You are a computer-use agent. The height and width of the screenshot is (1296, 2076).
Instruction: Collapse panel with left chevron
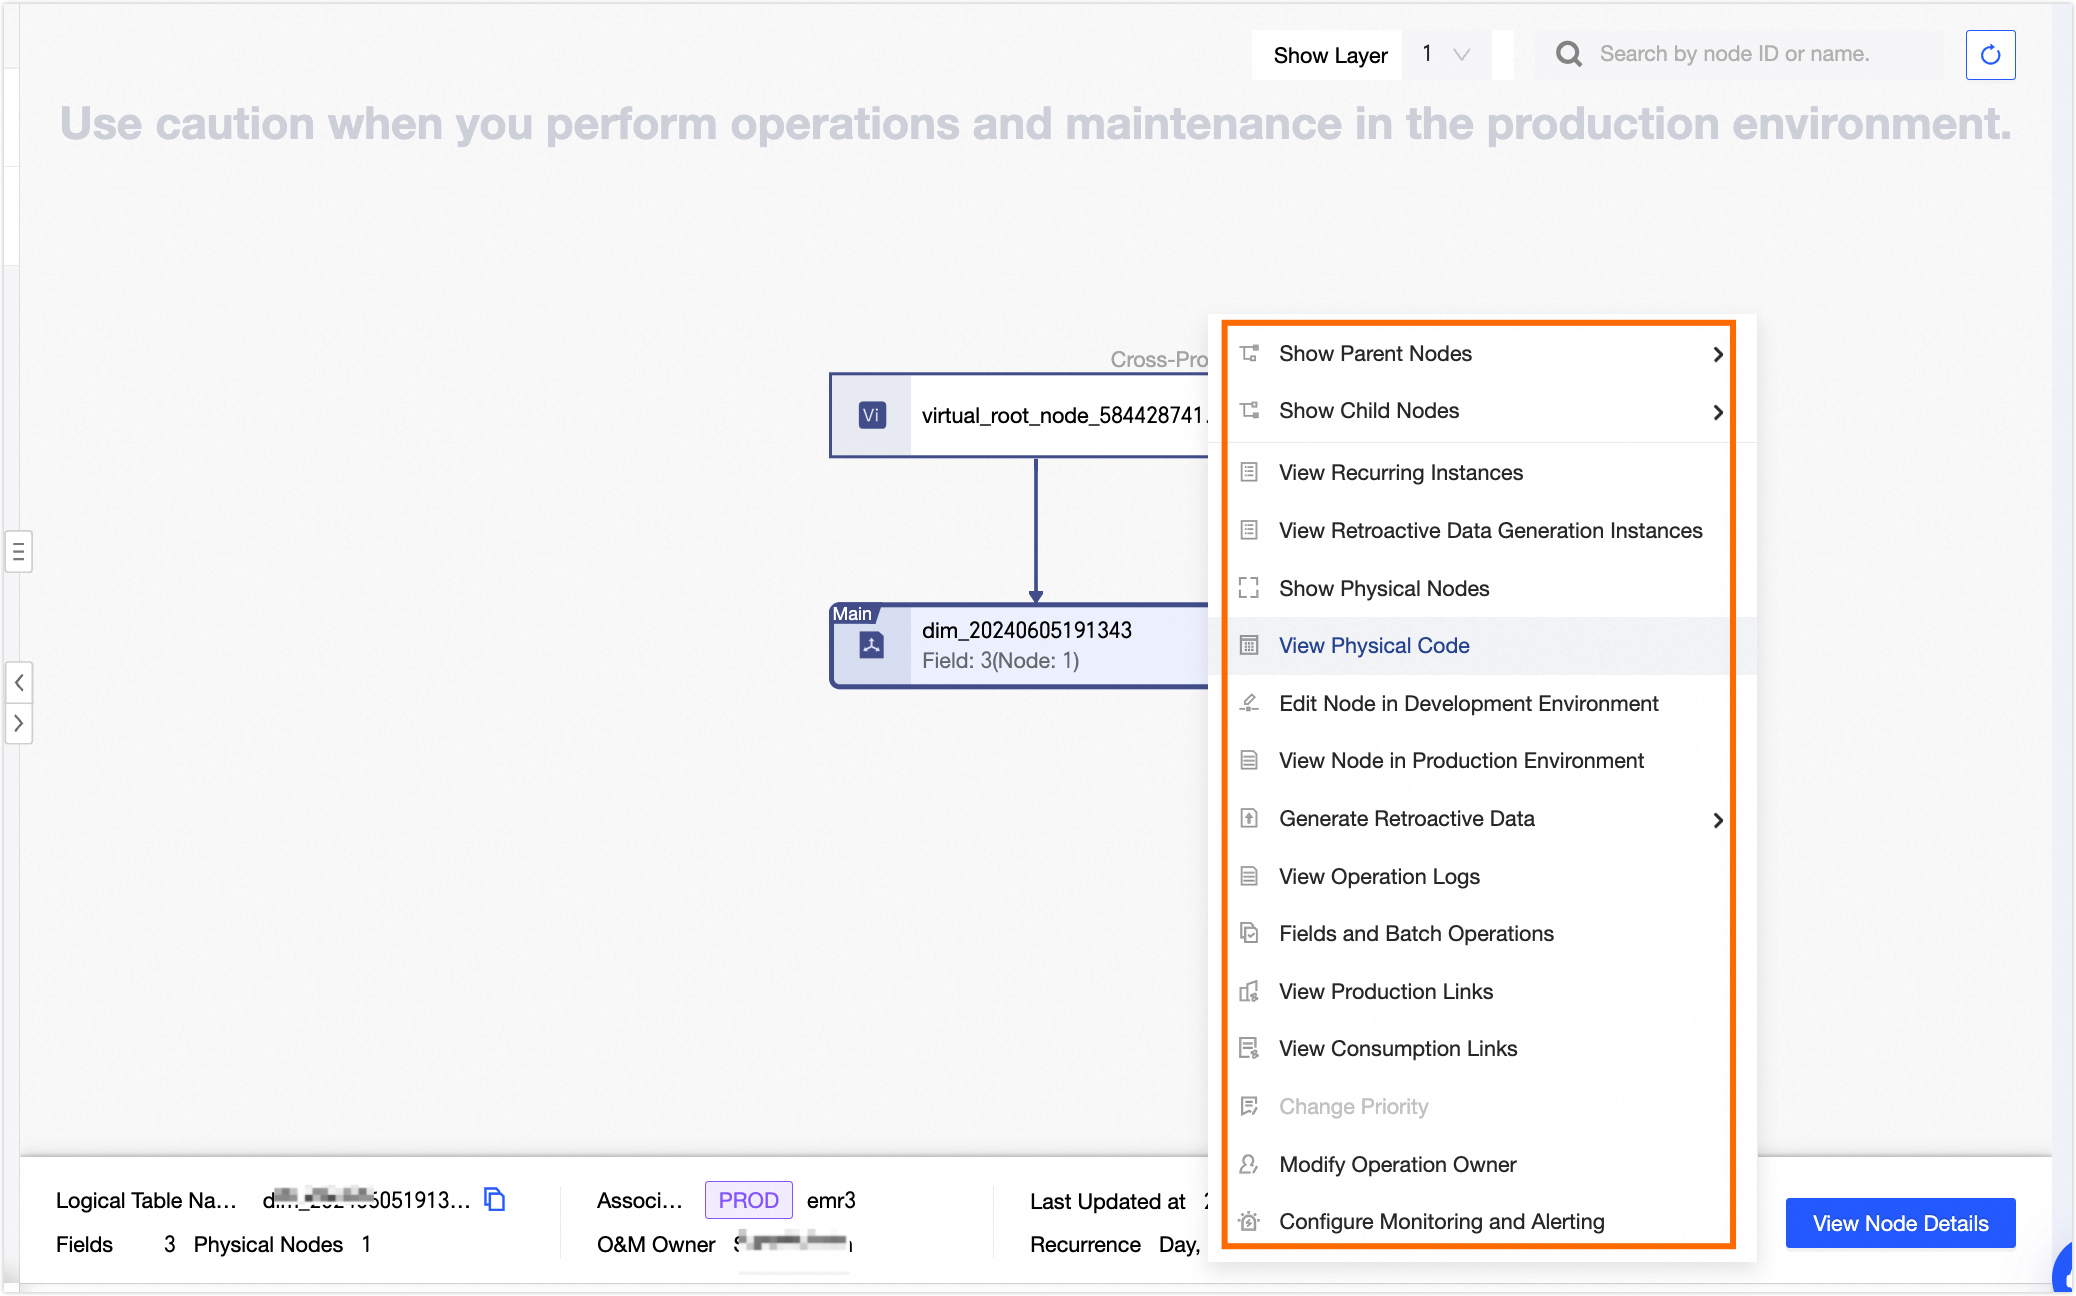click(x=18, y=683)
